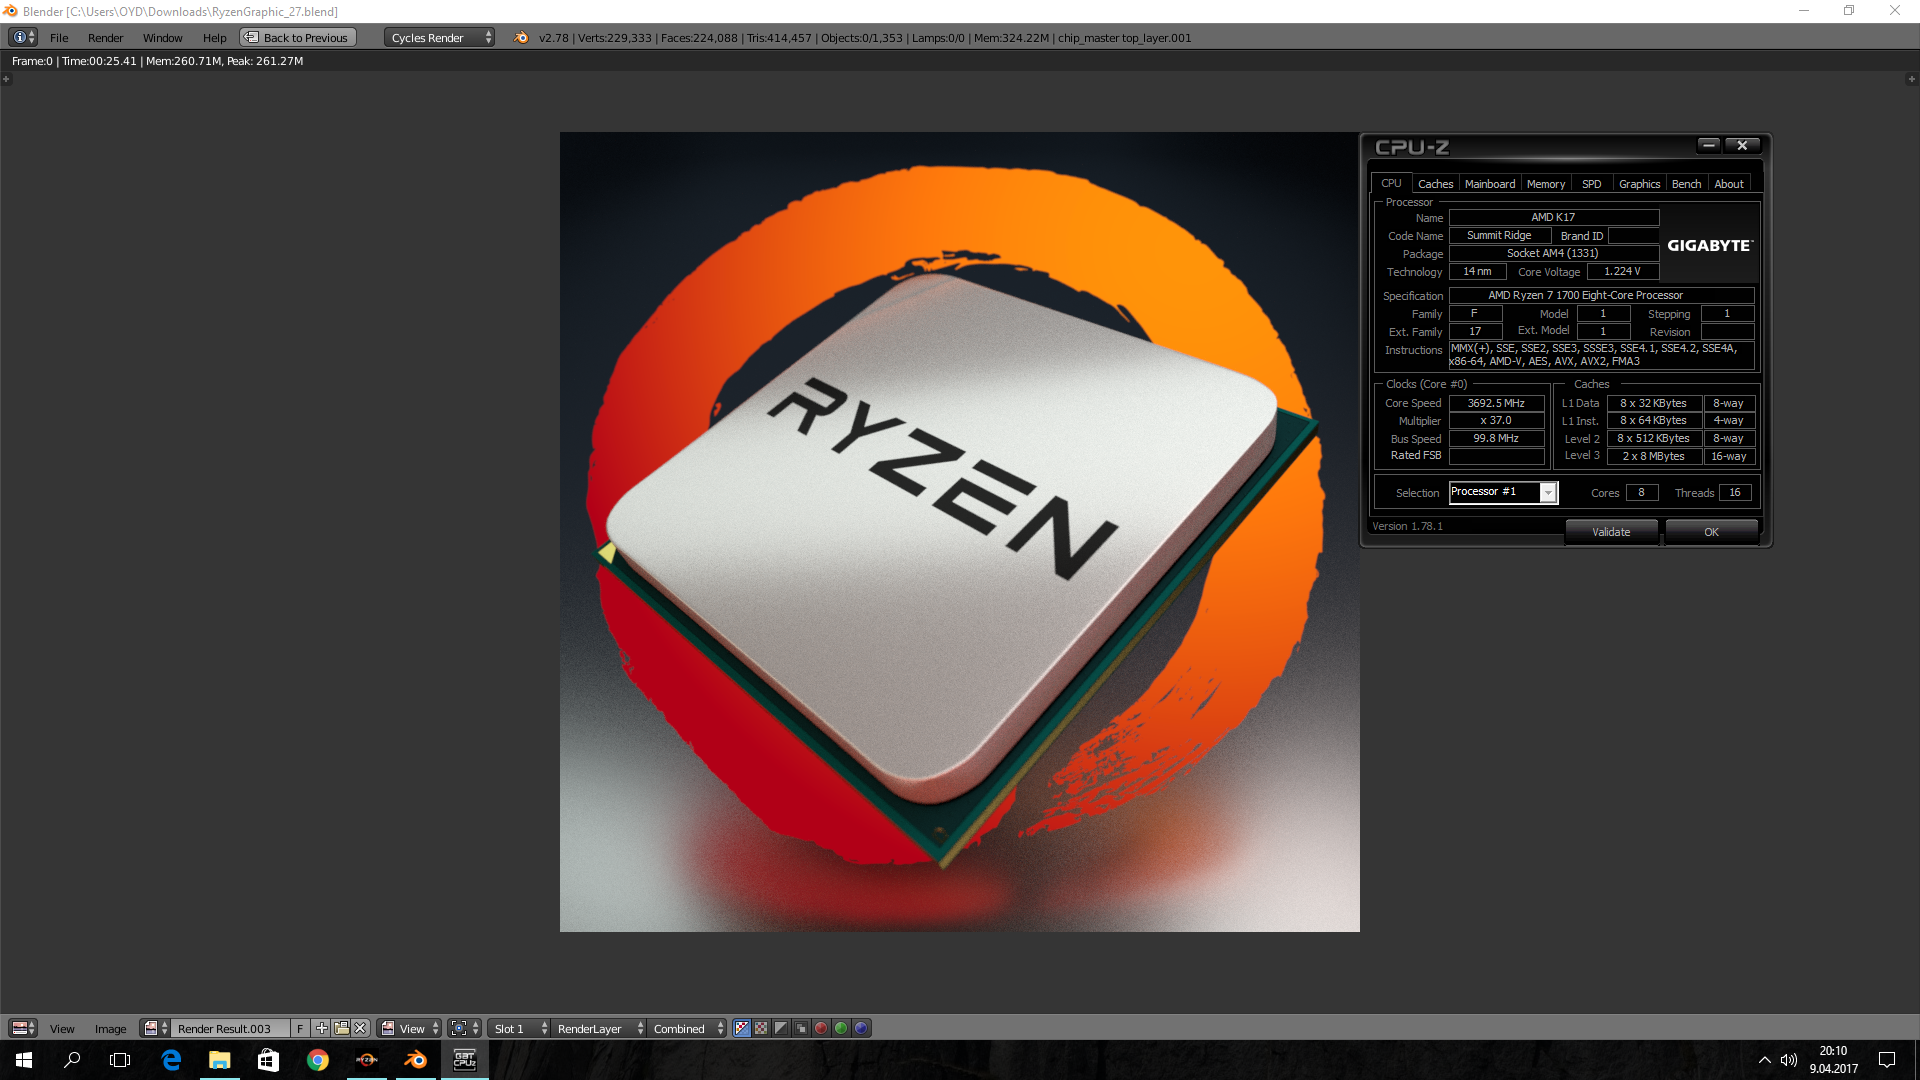This screenshot has width=1920, height=1080.
Task: Click the Validate button in CPU-Z
Action: tap(1611, 532)
